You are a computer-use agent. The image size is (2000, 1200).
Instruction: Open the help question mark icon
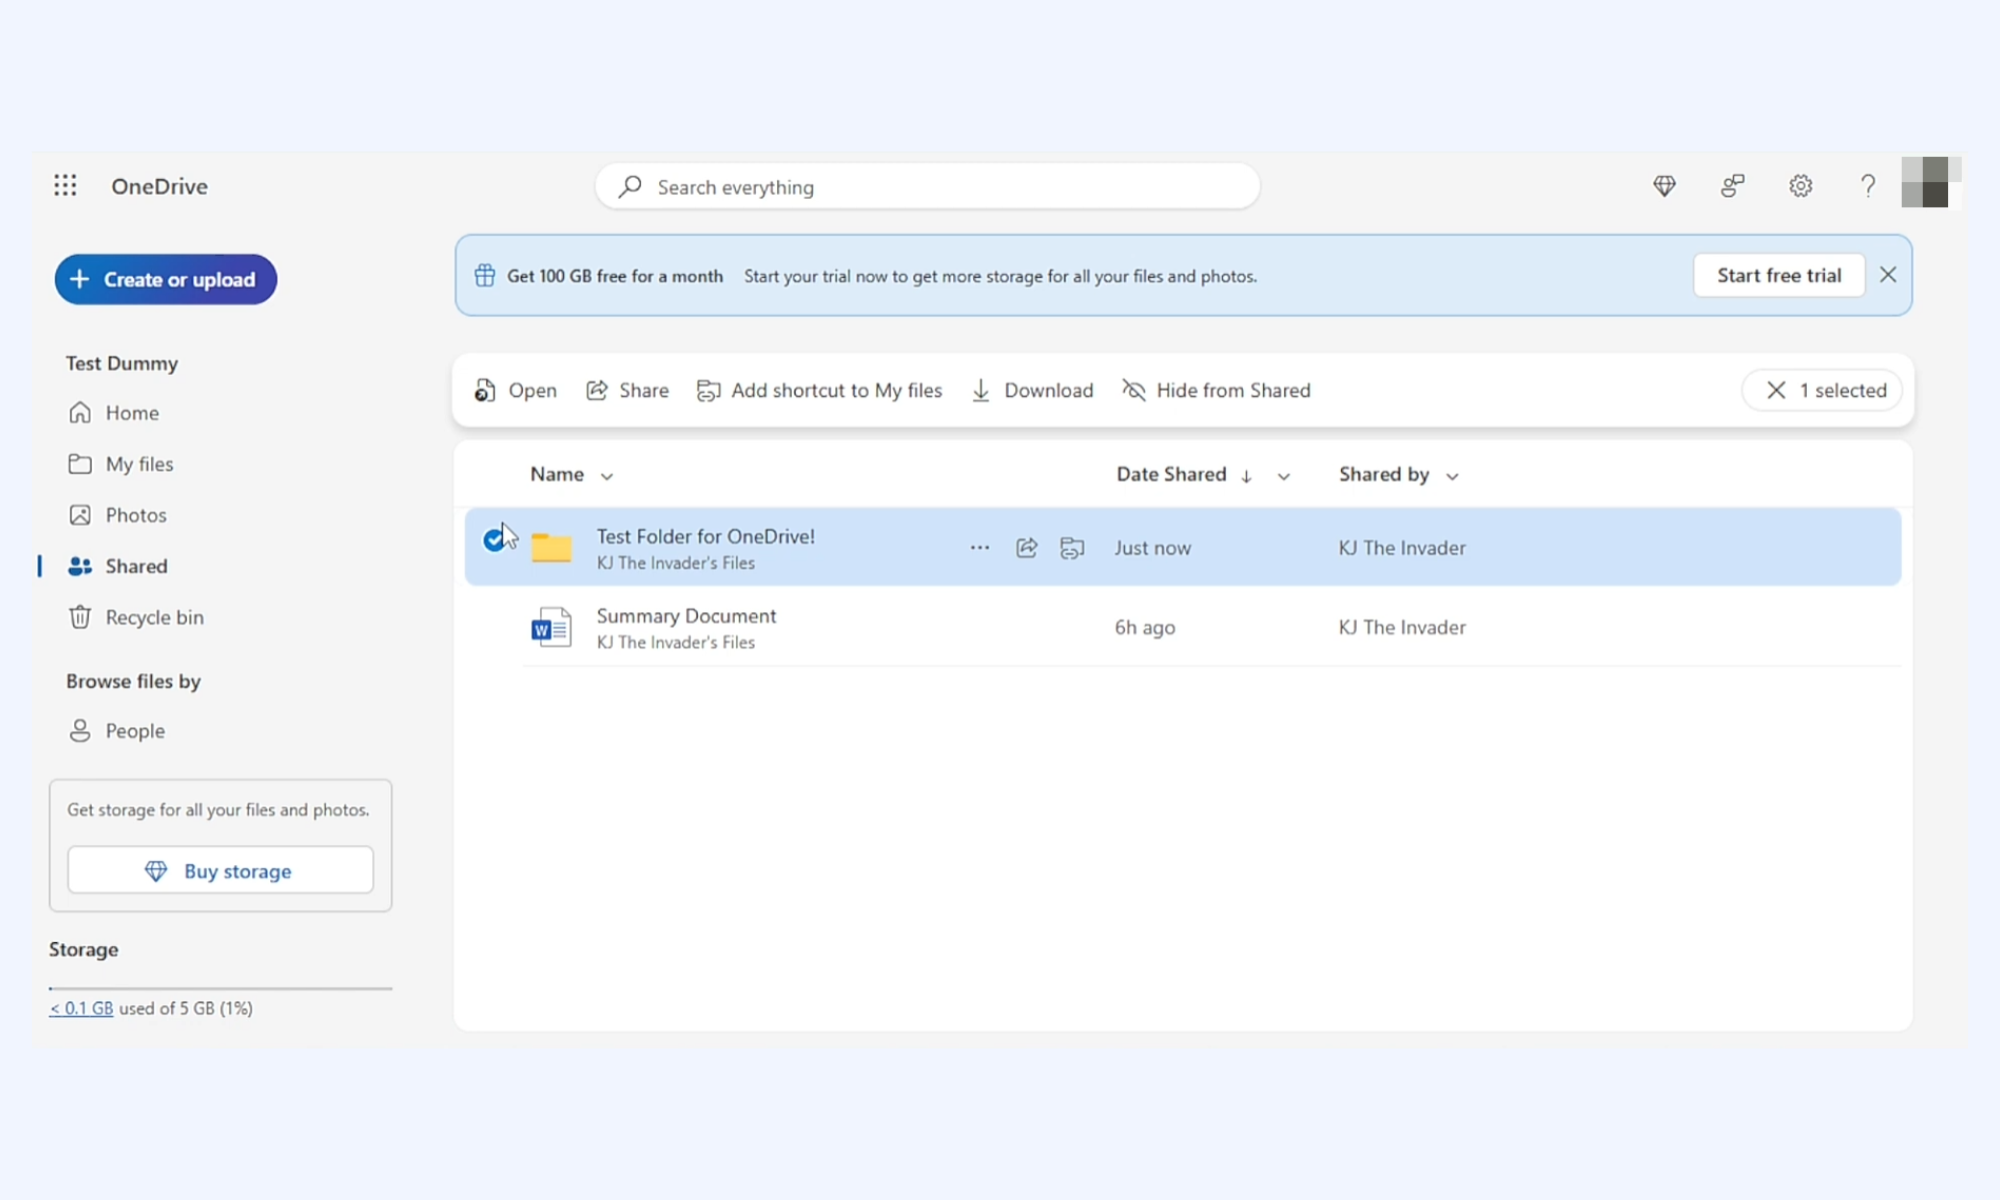(1867, 186)
